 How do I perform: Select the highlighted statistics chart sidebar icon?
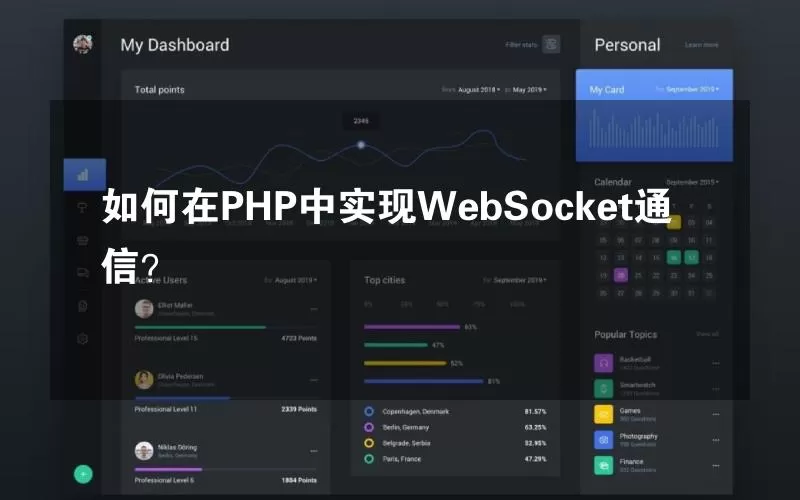(85, 174)
